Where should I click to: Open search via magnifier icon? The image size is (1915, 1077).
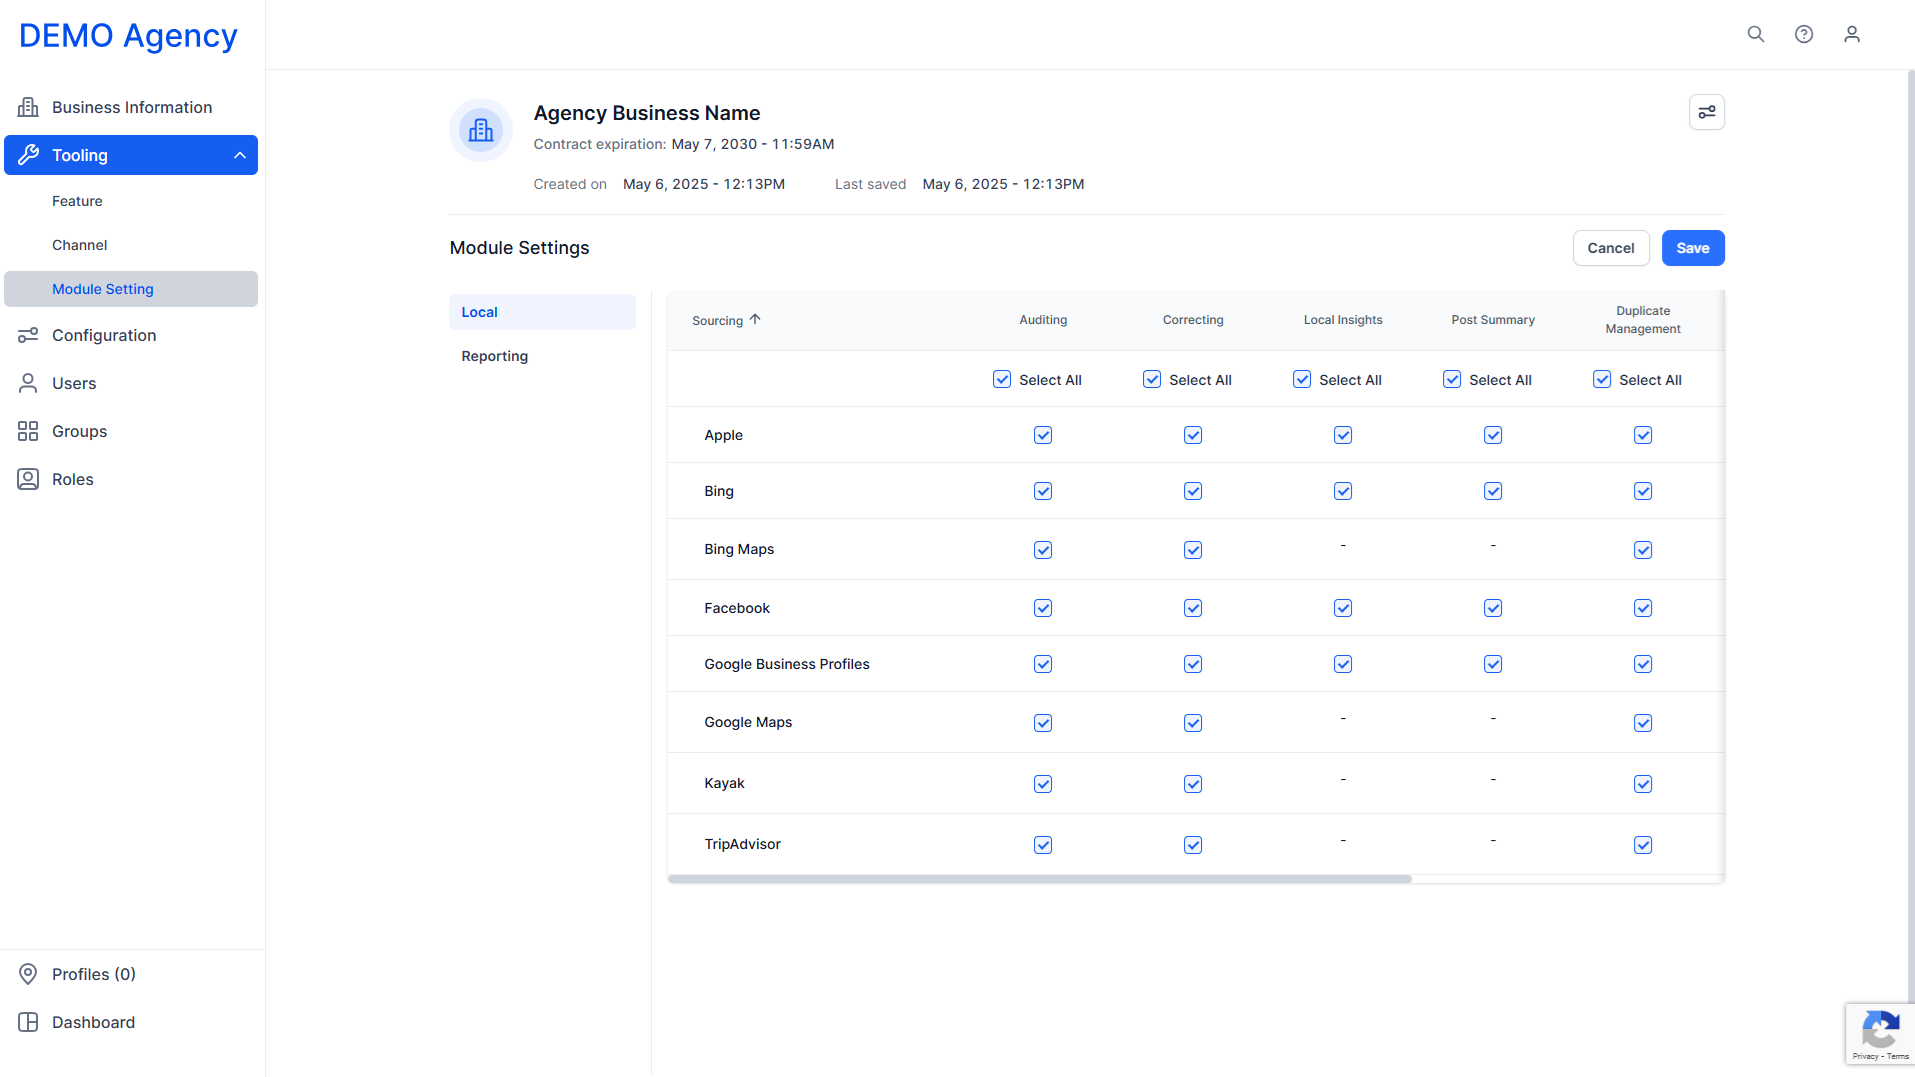(1756, 34)
